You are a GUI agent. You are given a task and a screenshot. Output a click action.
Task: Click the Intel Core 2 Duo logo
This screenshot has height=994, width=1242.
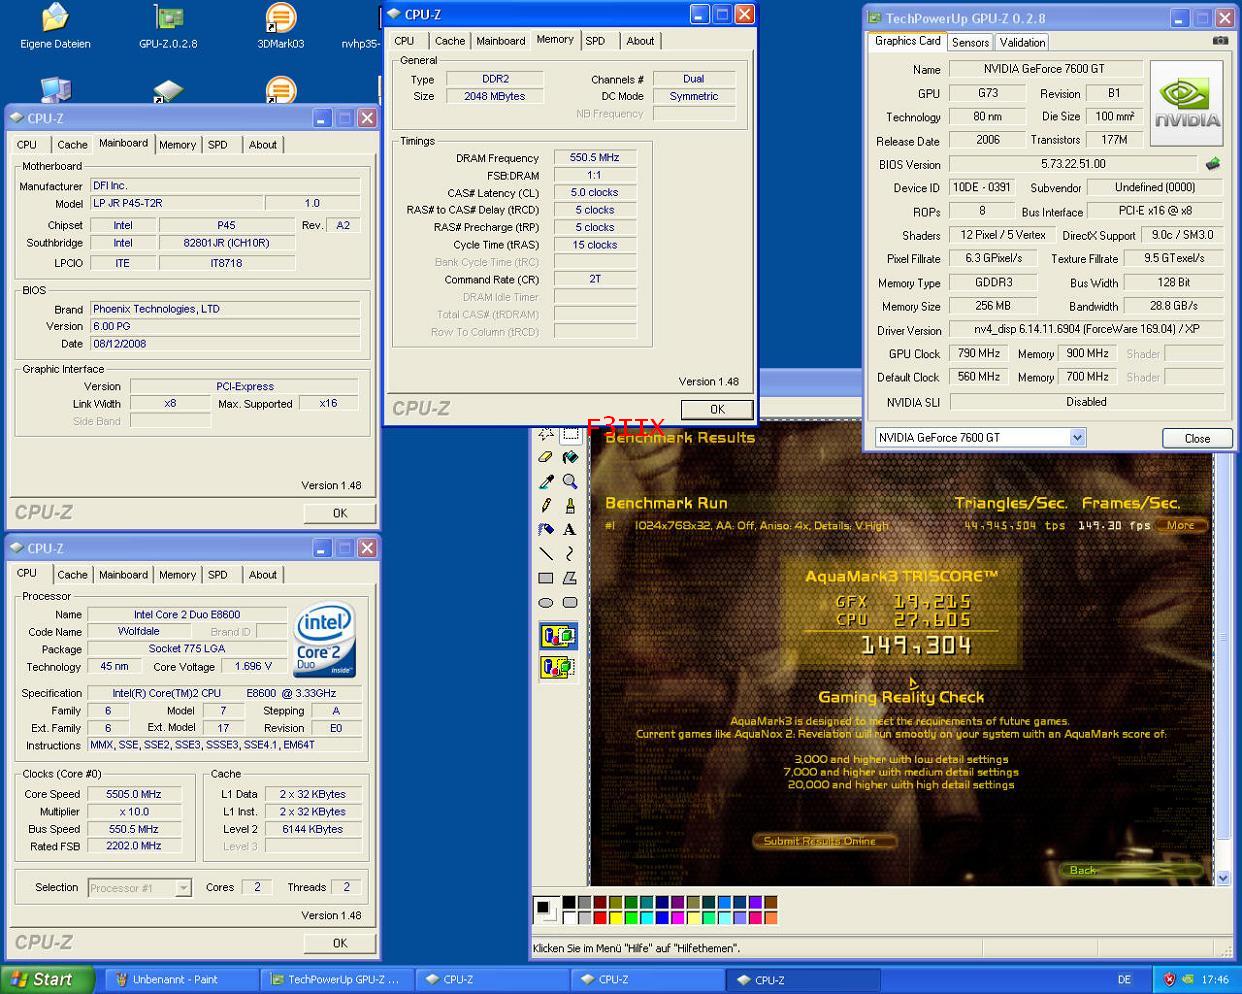tap(324, 640)
